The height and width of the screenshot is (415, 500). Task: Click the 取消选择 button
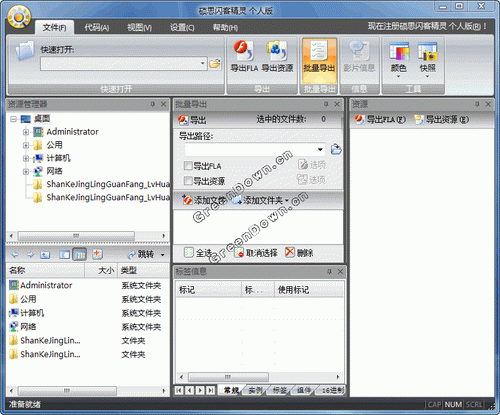[256, 253]
